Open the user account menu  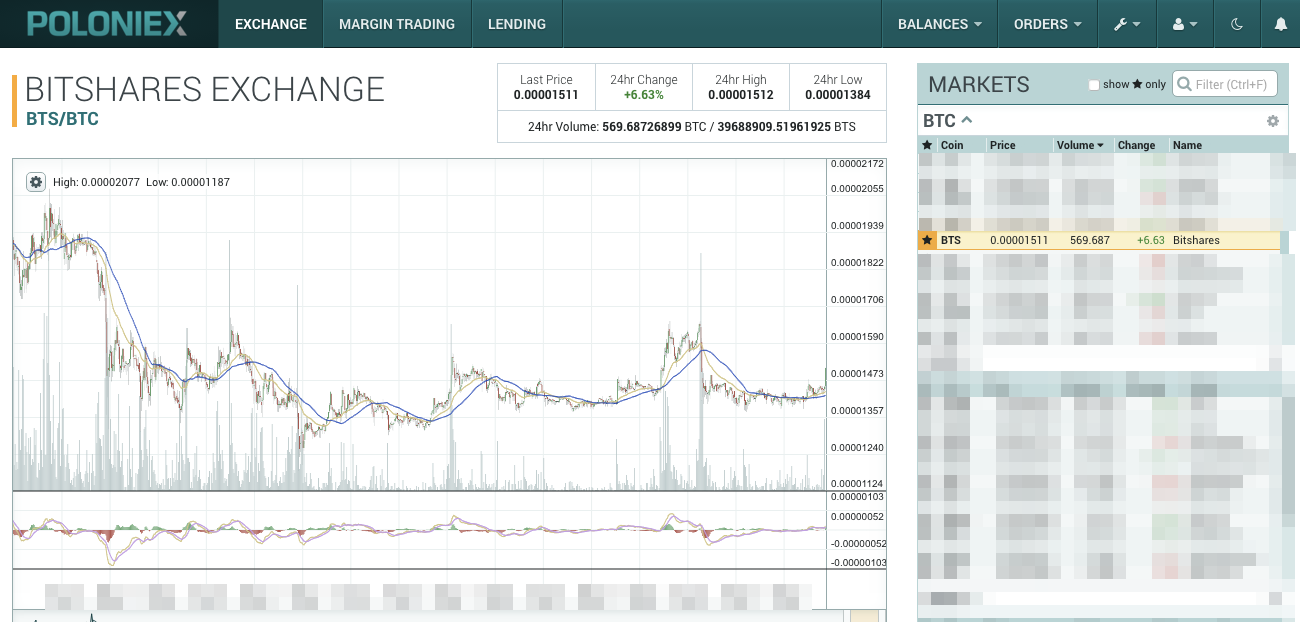coord(1184,24)
